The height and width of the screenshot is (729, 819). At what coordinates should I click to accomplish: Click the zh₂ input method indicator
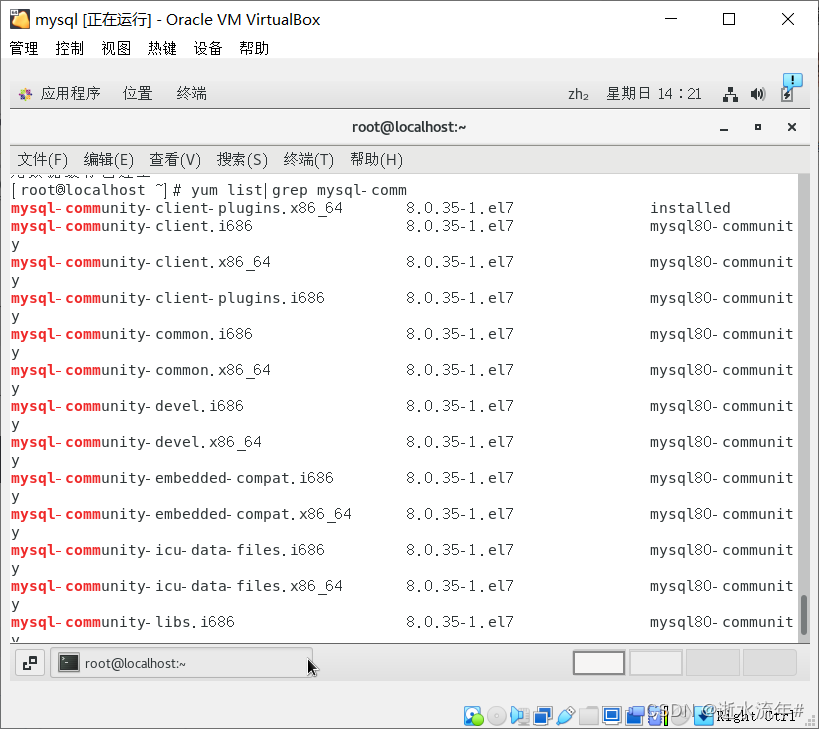578,92
